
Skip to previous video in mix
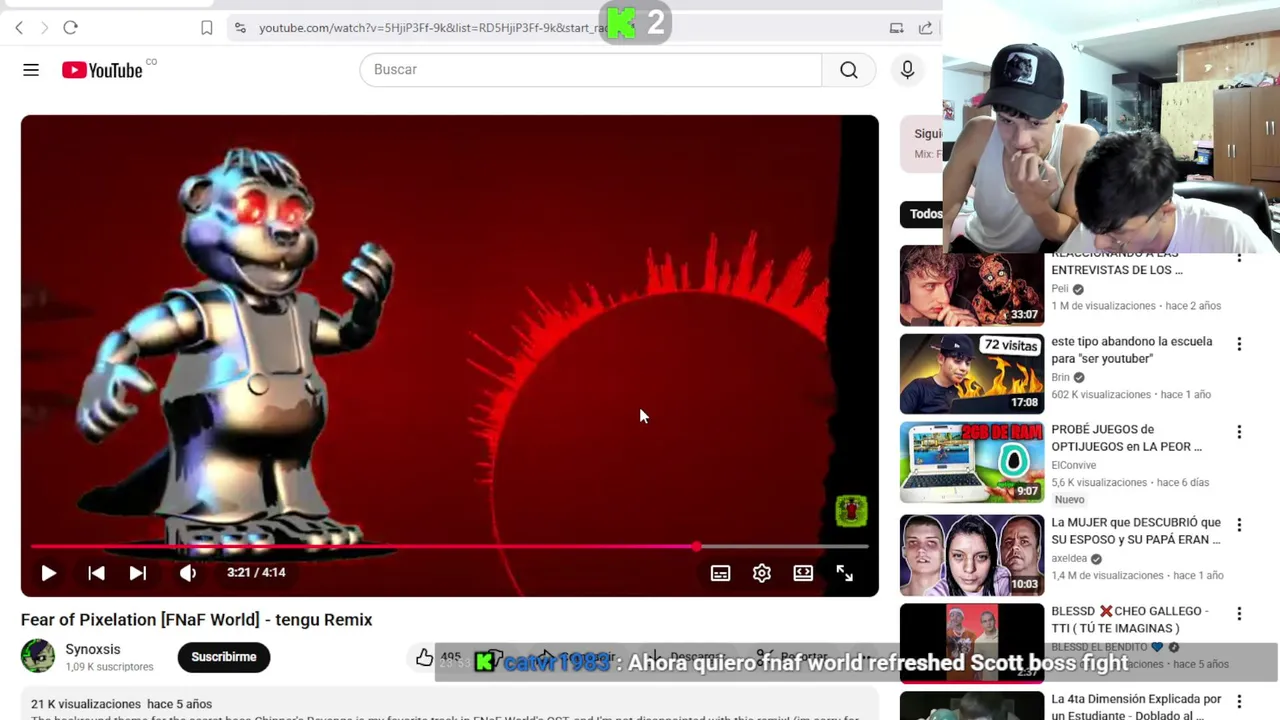pos(96,573)
